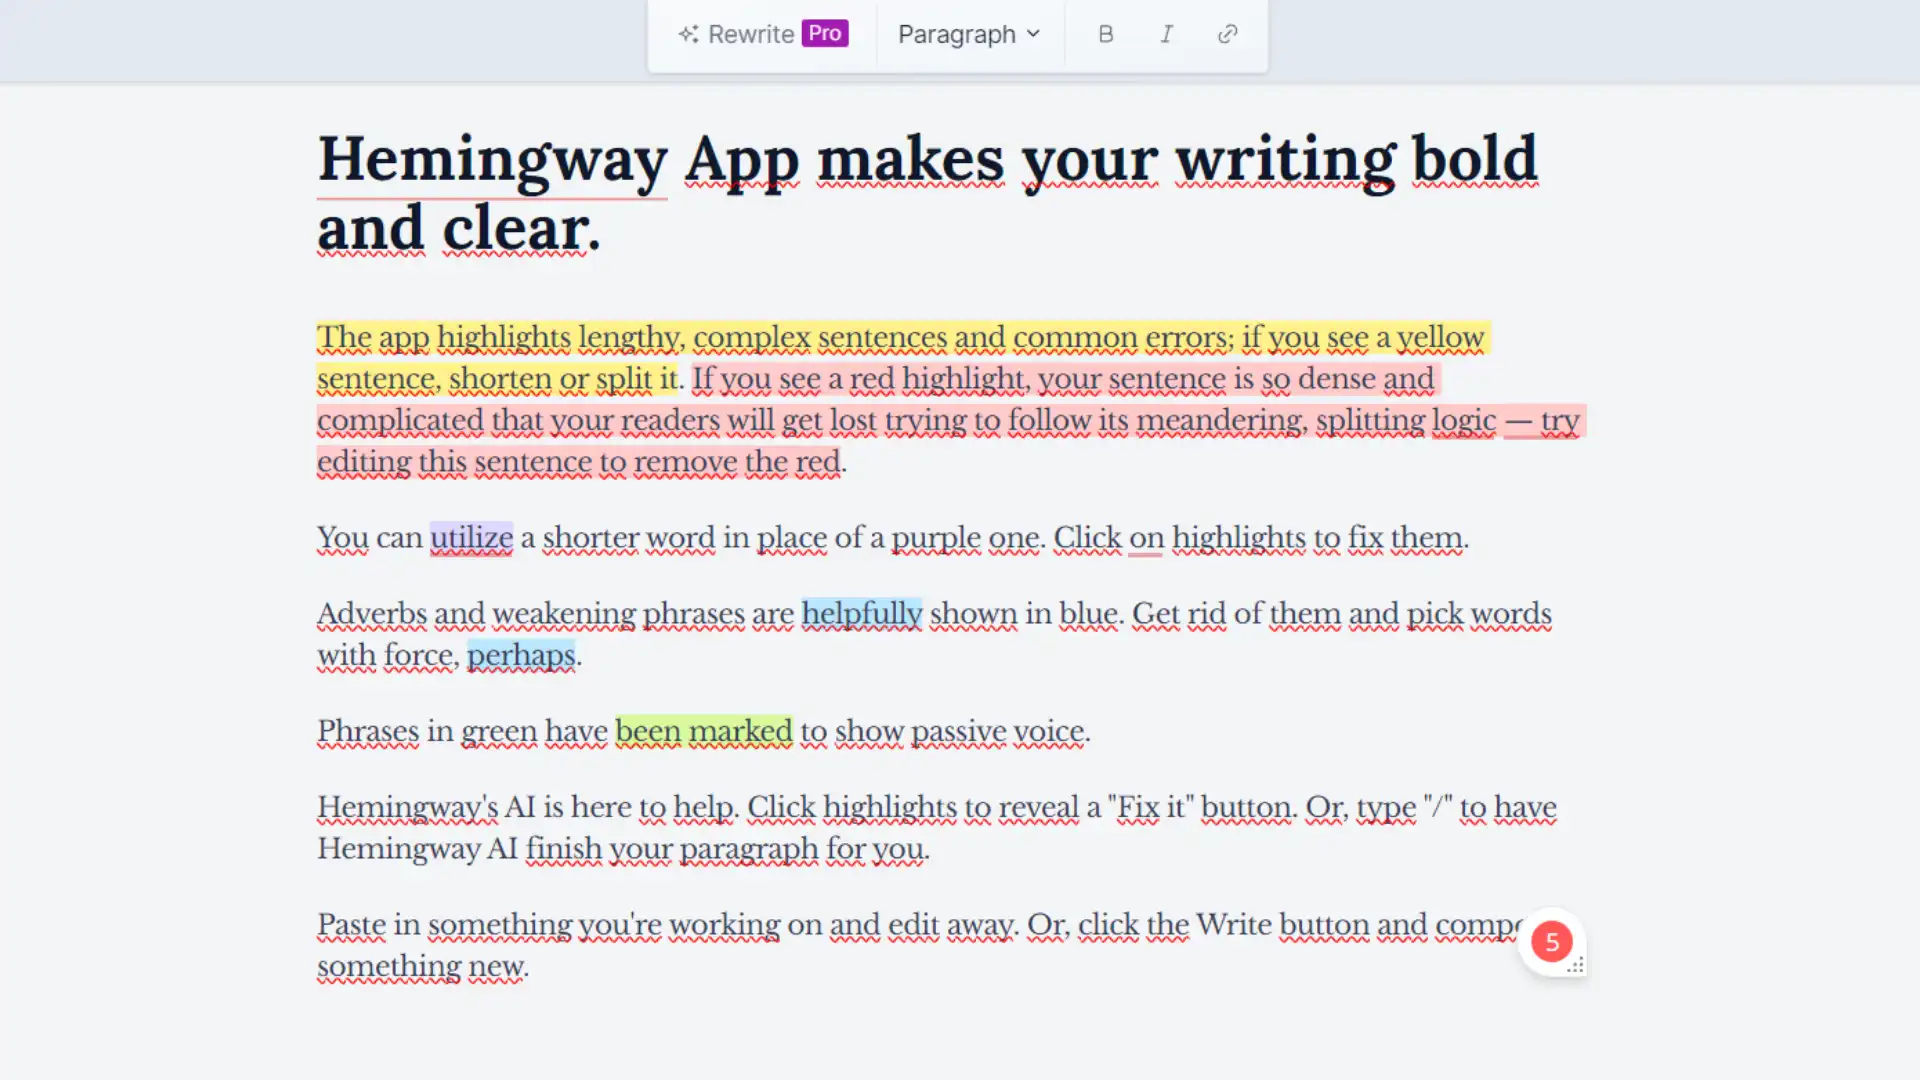Image resolution: width=1920 pixels, height=1080 pixels.
Task: Open the Rewrite Pro AI feature
Action: tap(763, 34)
